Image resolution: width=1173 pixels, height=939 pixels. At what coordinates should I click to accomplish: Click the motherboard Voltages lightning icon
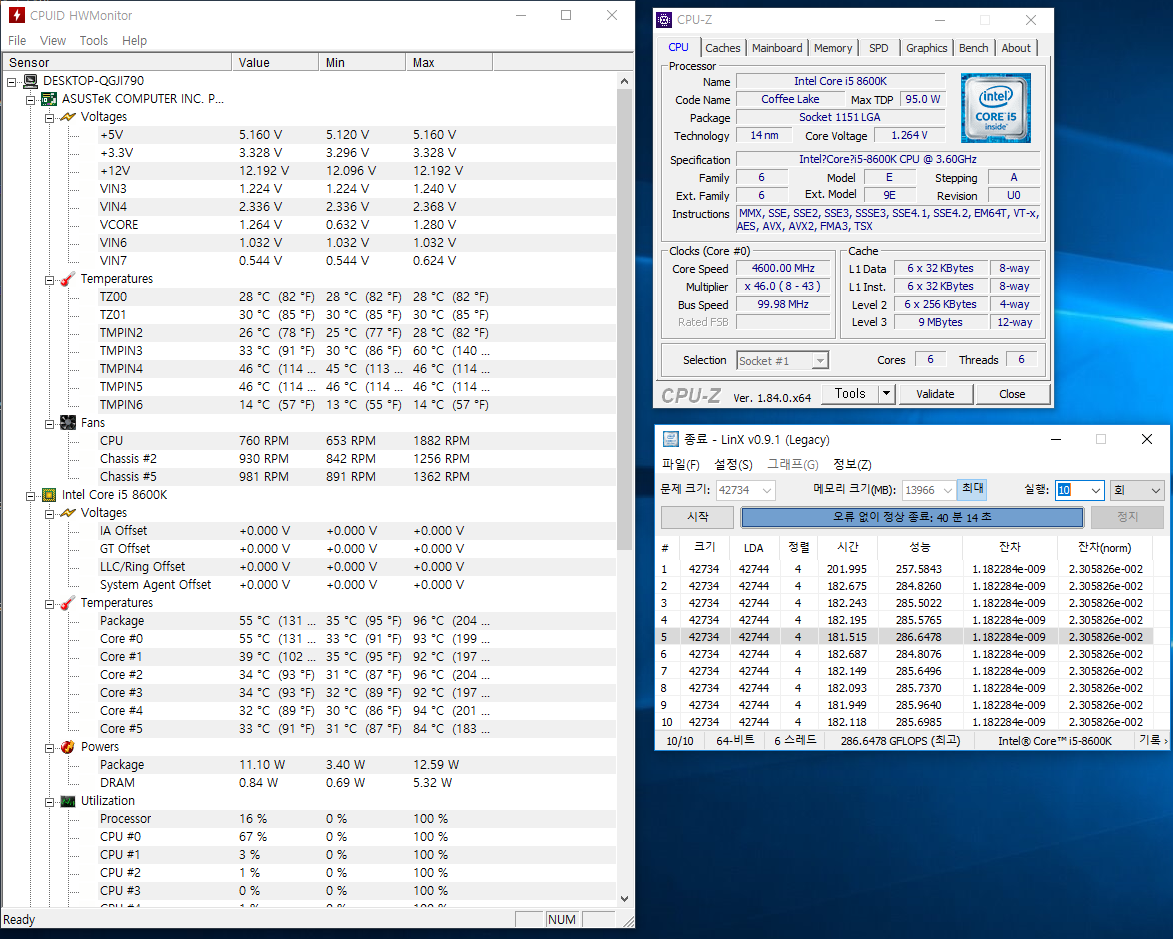click(67, 117)
